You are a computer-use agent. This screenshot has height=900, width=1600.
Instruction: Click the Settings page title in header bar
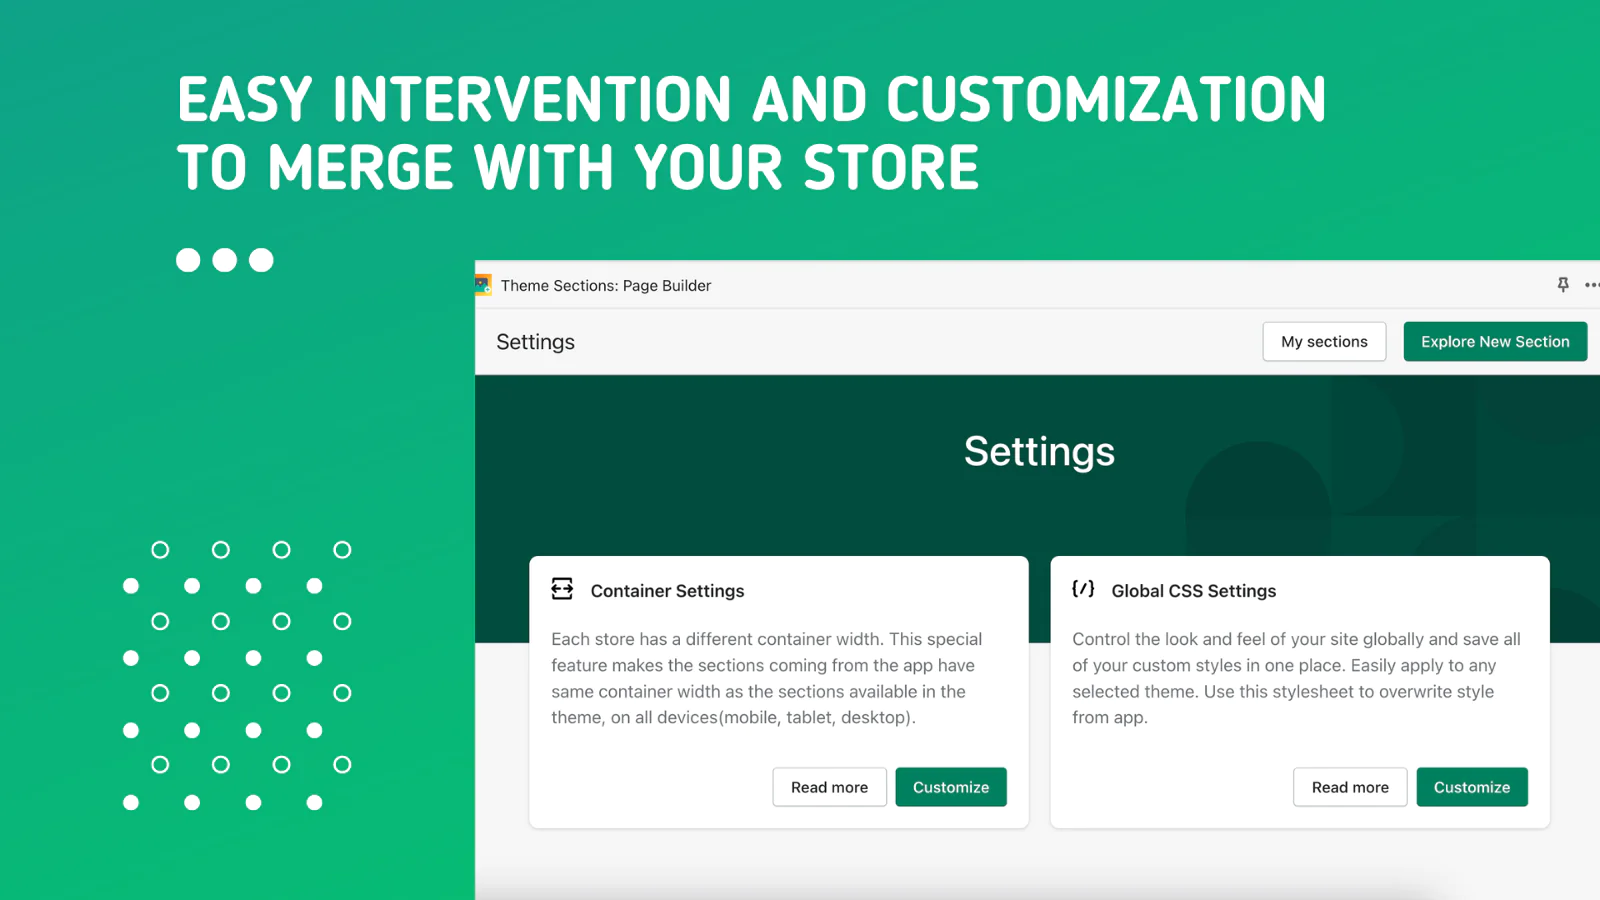535,342
